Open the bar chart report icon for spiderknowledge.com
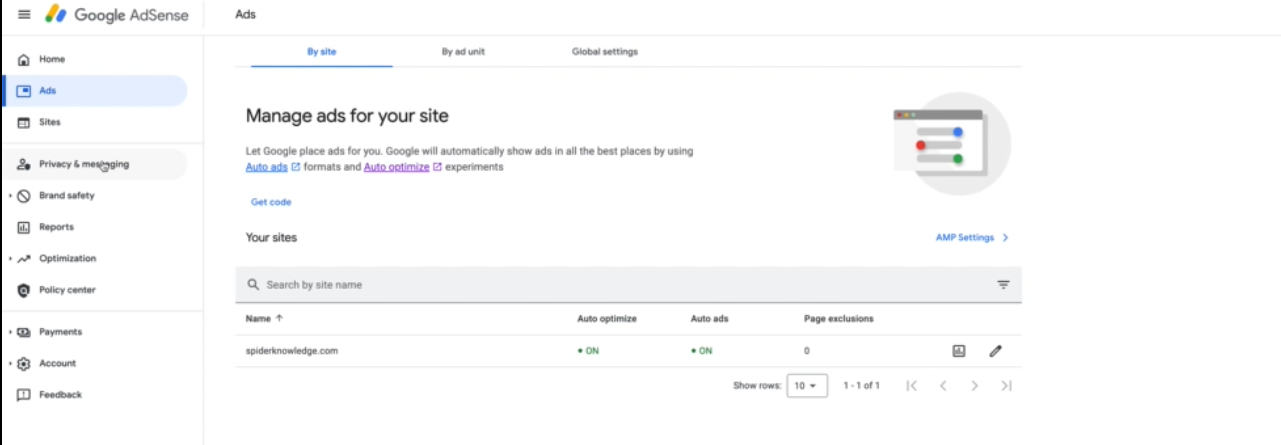Viewport: 1281px width, 445px height. 959,351
